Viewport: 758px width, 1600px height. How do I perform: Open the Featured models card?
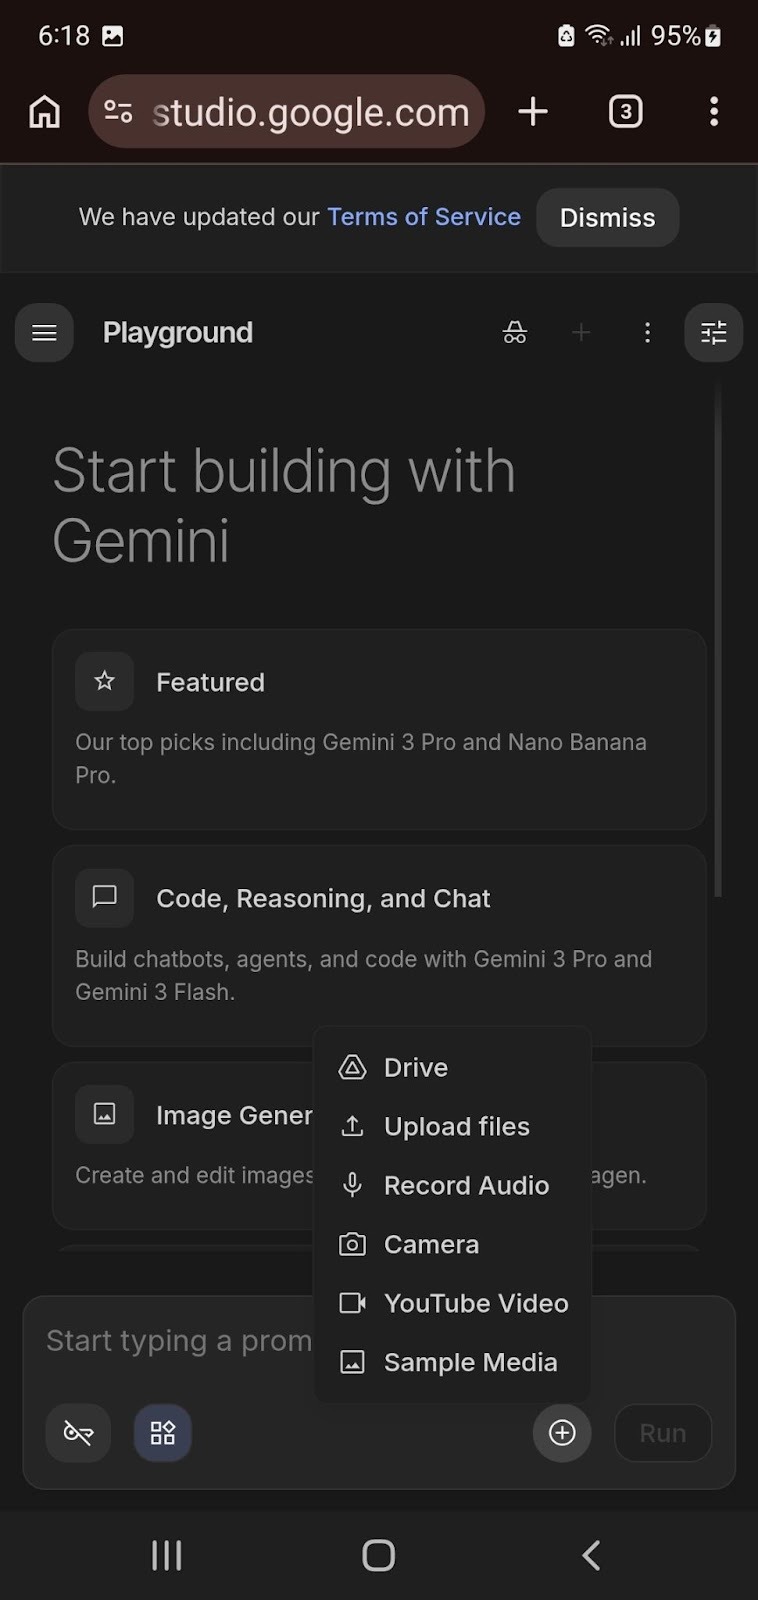click(379, 728)
